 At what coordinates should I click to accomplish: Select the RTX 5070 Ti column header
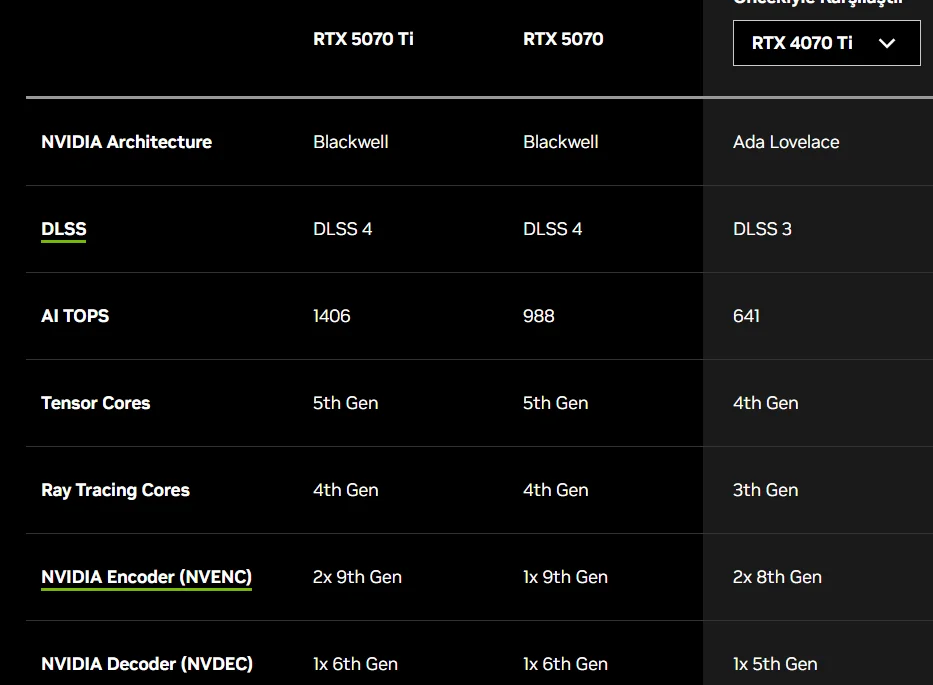(363, 39)
